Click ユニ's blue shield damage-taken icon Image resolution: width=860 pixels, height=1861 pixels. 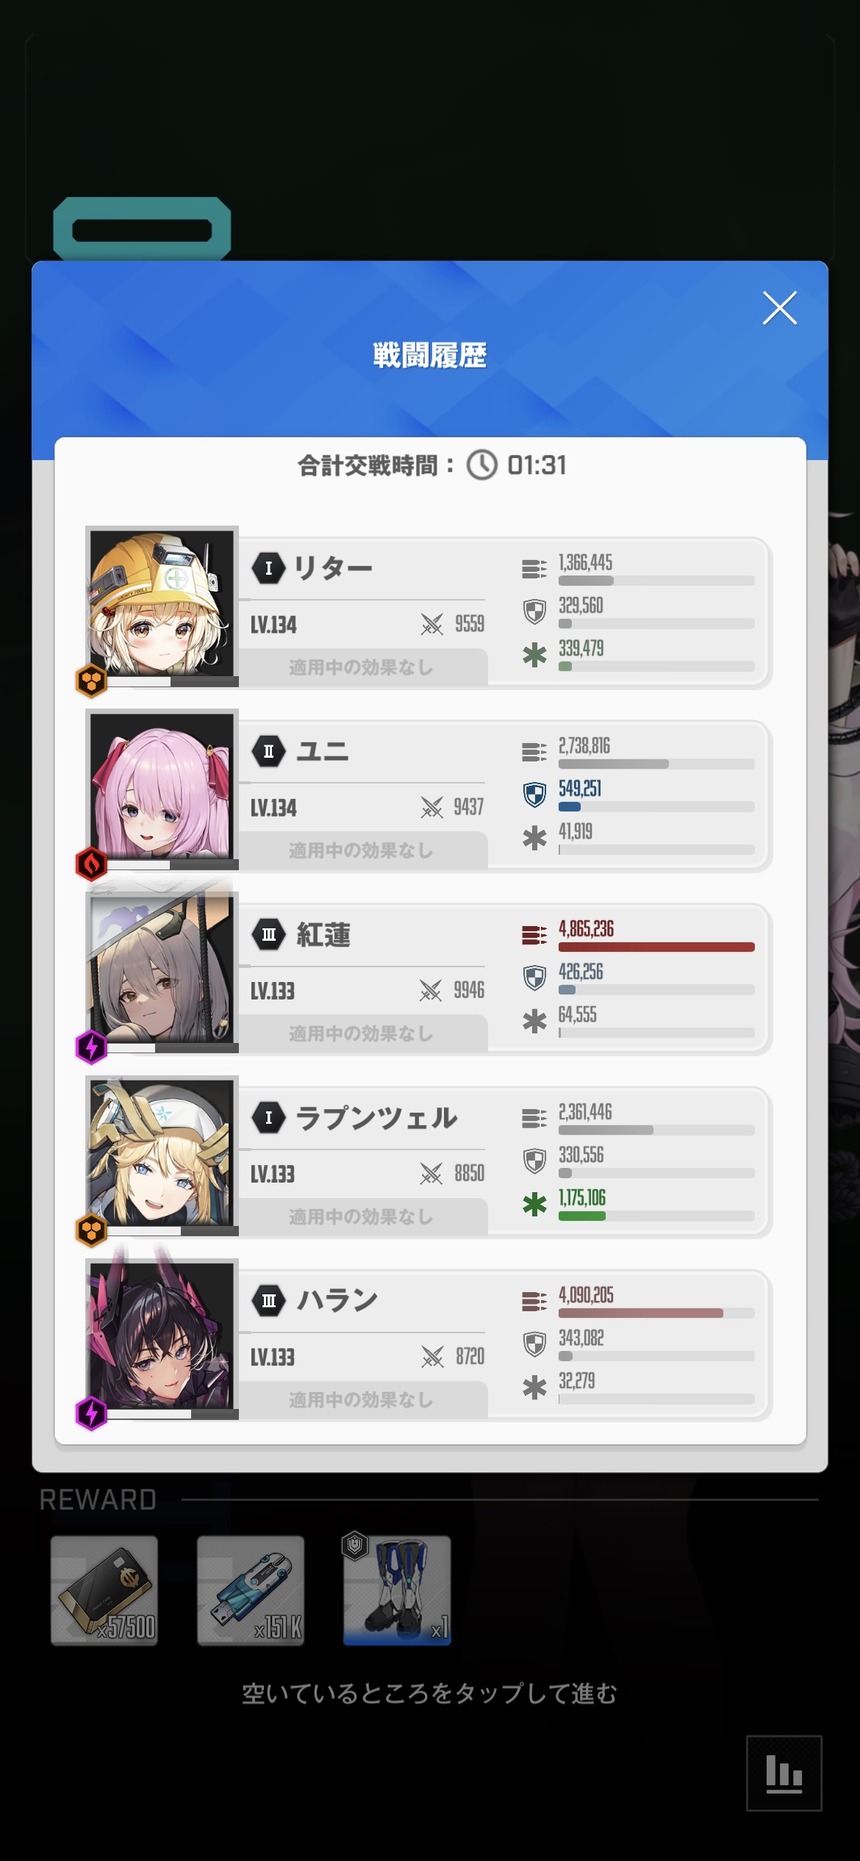tap(535, 794)
